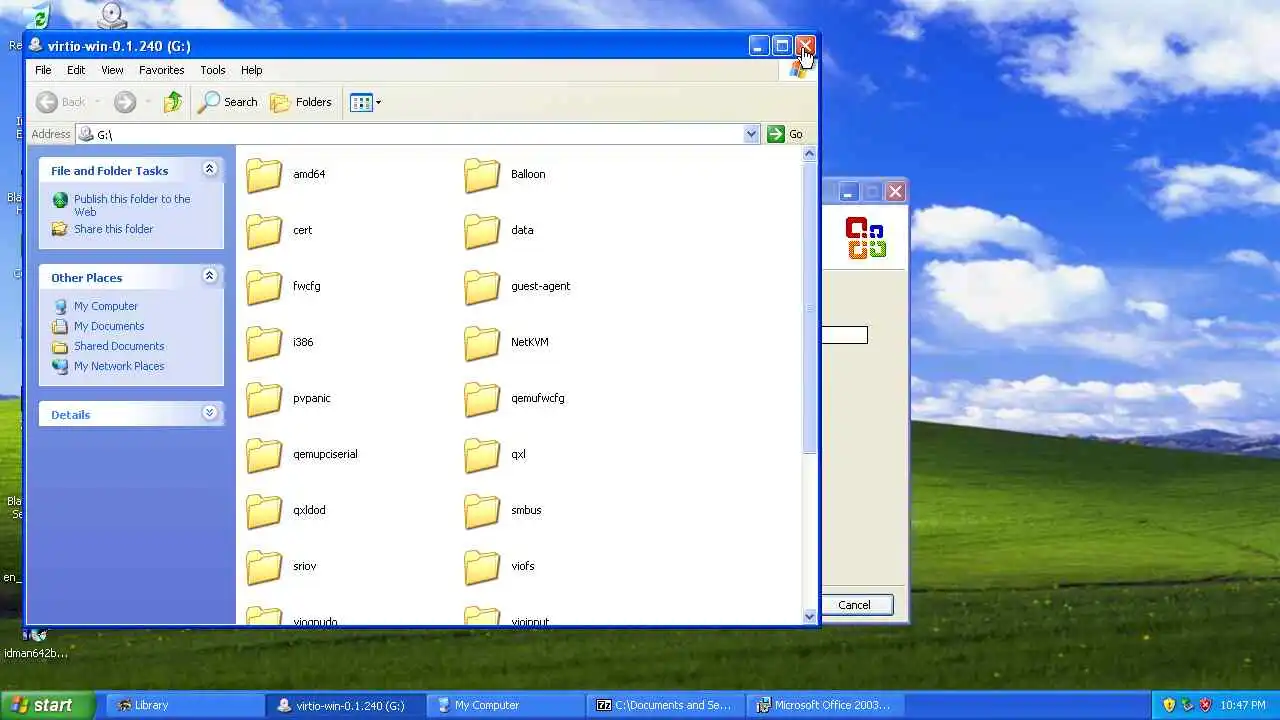This screenshot has width=1280, height=720.
Task: Collapse the Other Places panel
Action: pos(209,276)
